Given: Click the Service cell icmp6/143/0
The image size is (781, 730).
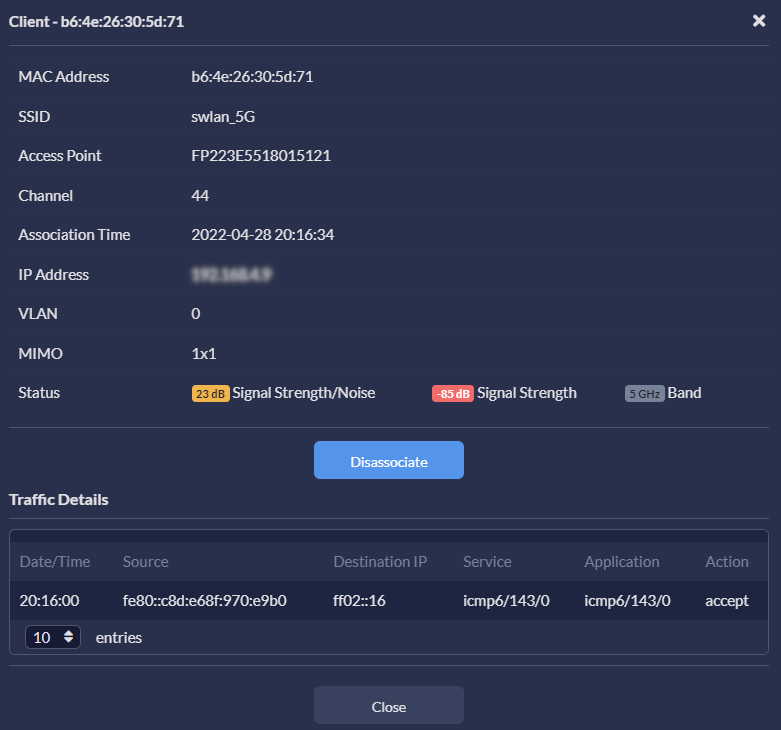Looking at the screenshot, I should pos(506,601).
